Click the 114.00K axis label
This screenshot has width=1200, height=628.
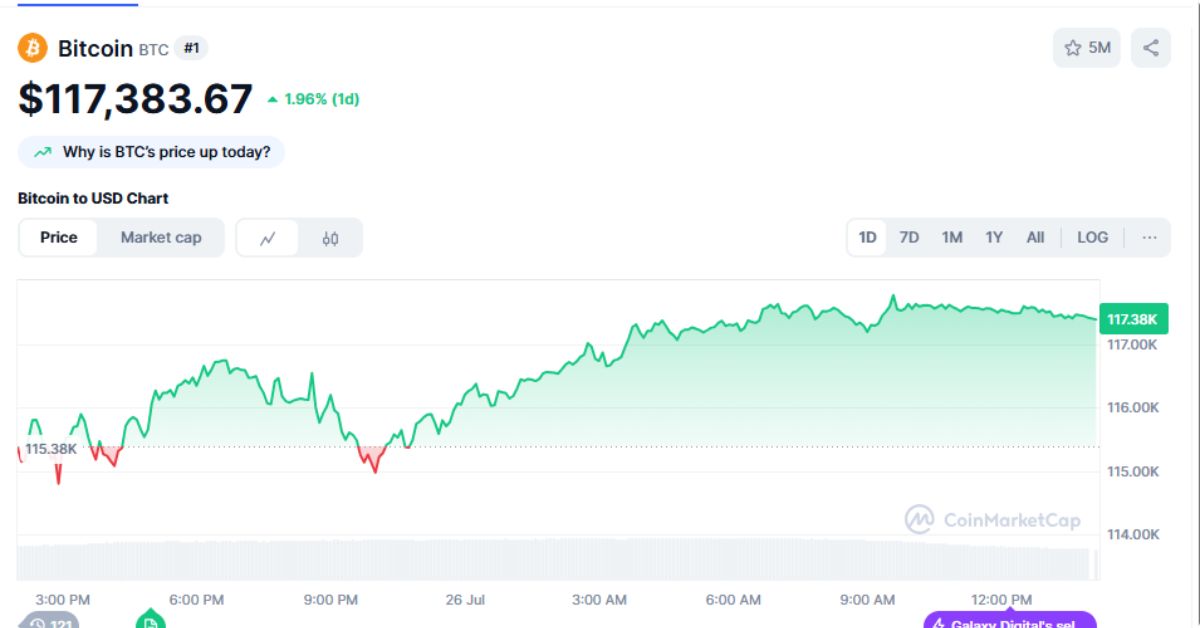(1132, 534)
